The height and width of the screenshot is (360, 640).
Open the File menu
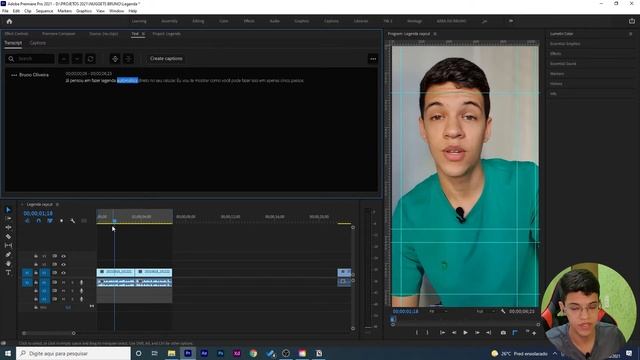(5, 11)
